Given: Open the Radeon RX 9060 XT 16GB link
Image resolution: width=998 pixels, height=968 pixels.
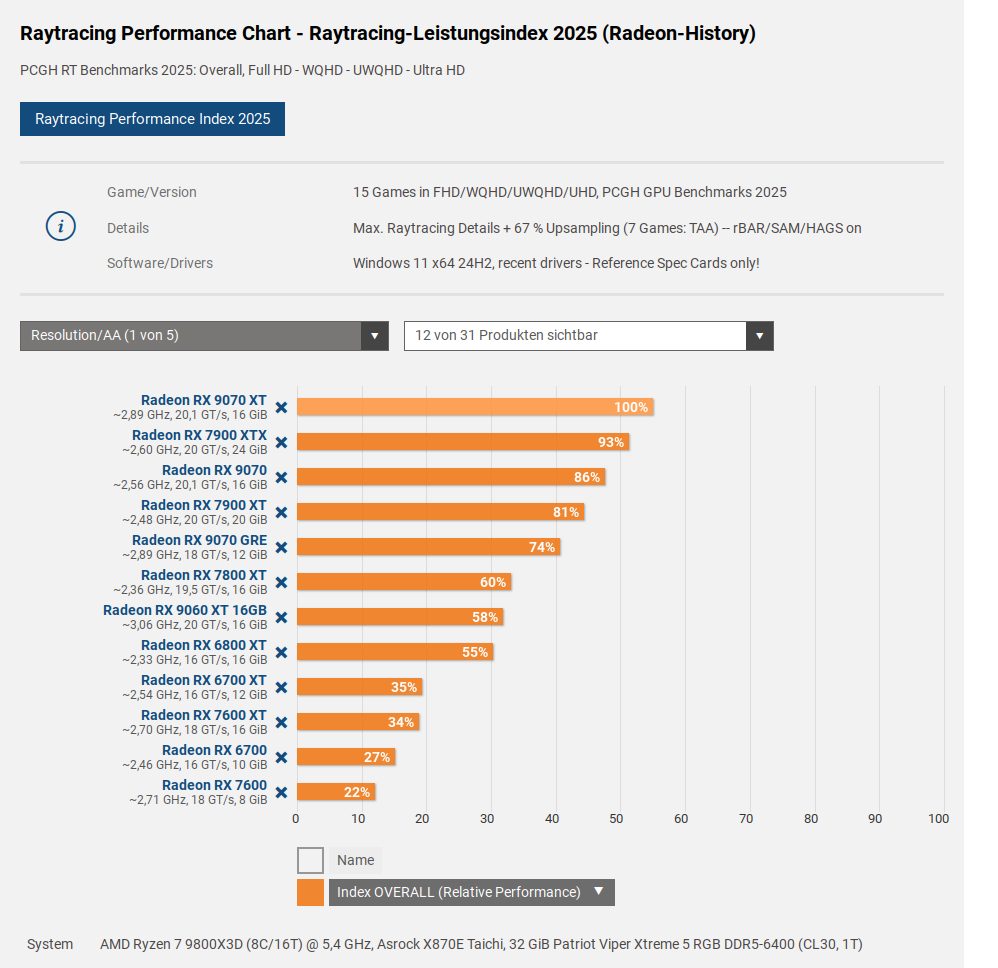Looking at the screenshot, I should point(185,610).
